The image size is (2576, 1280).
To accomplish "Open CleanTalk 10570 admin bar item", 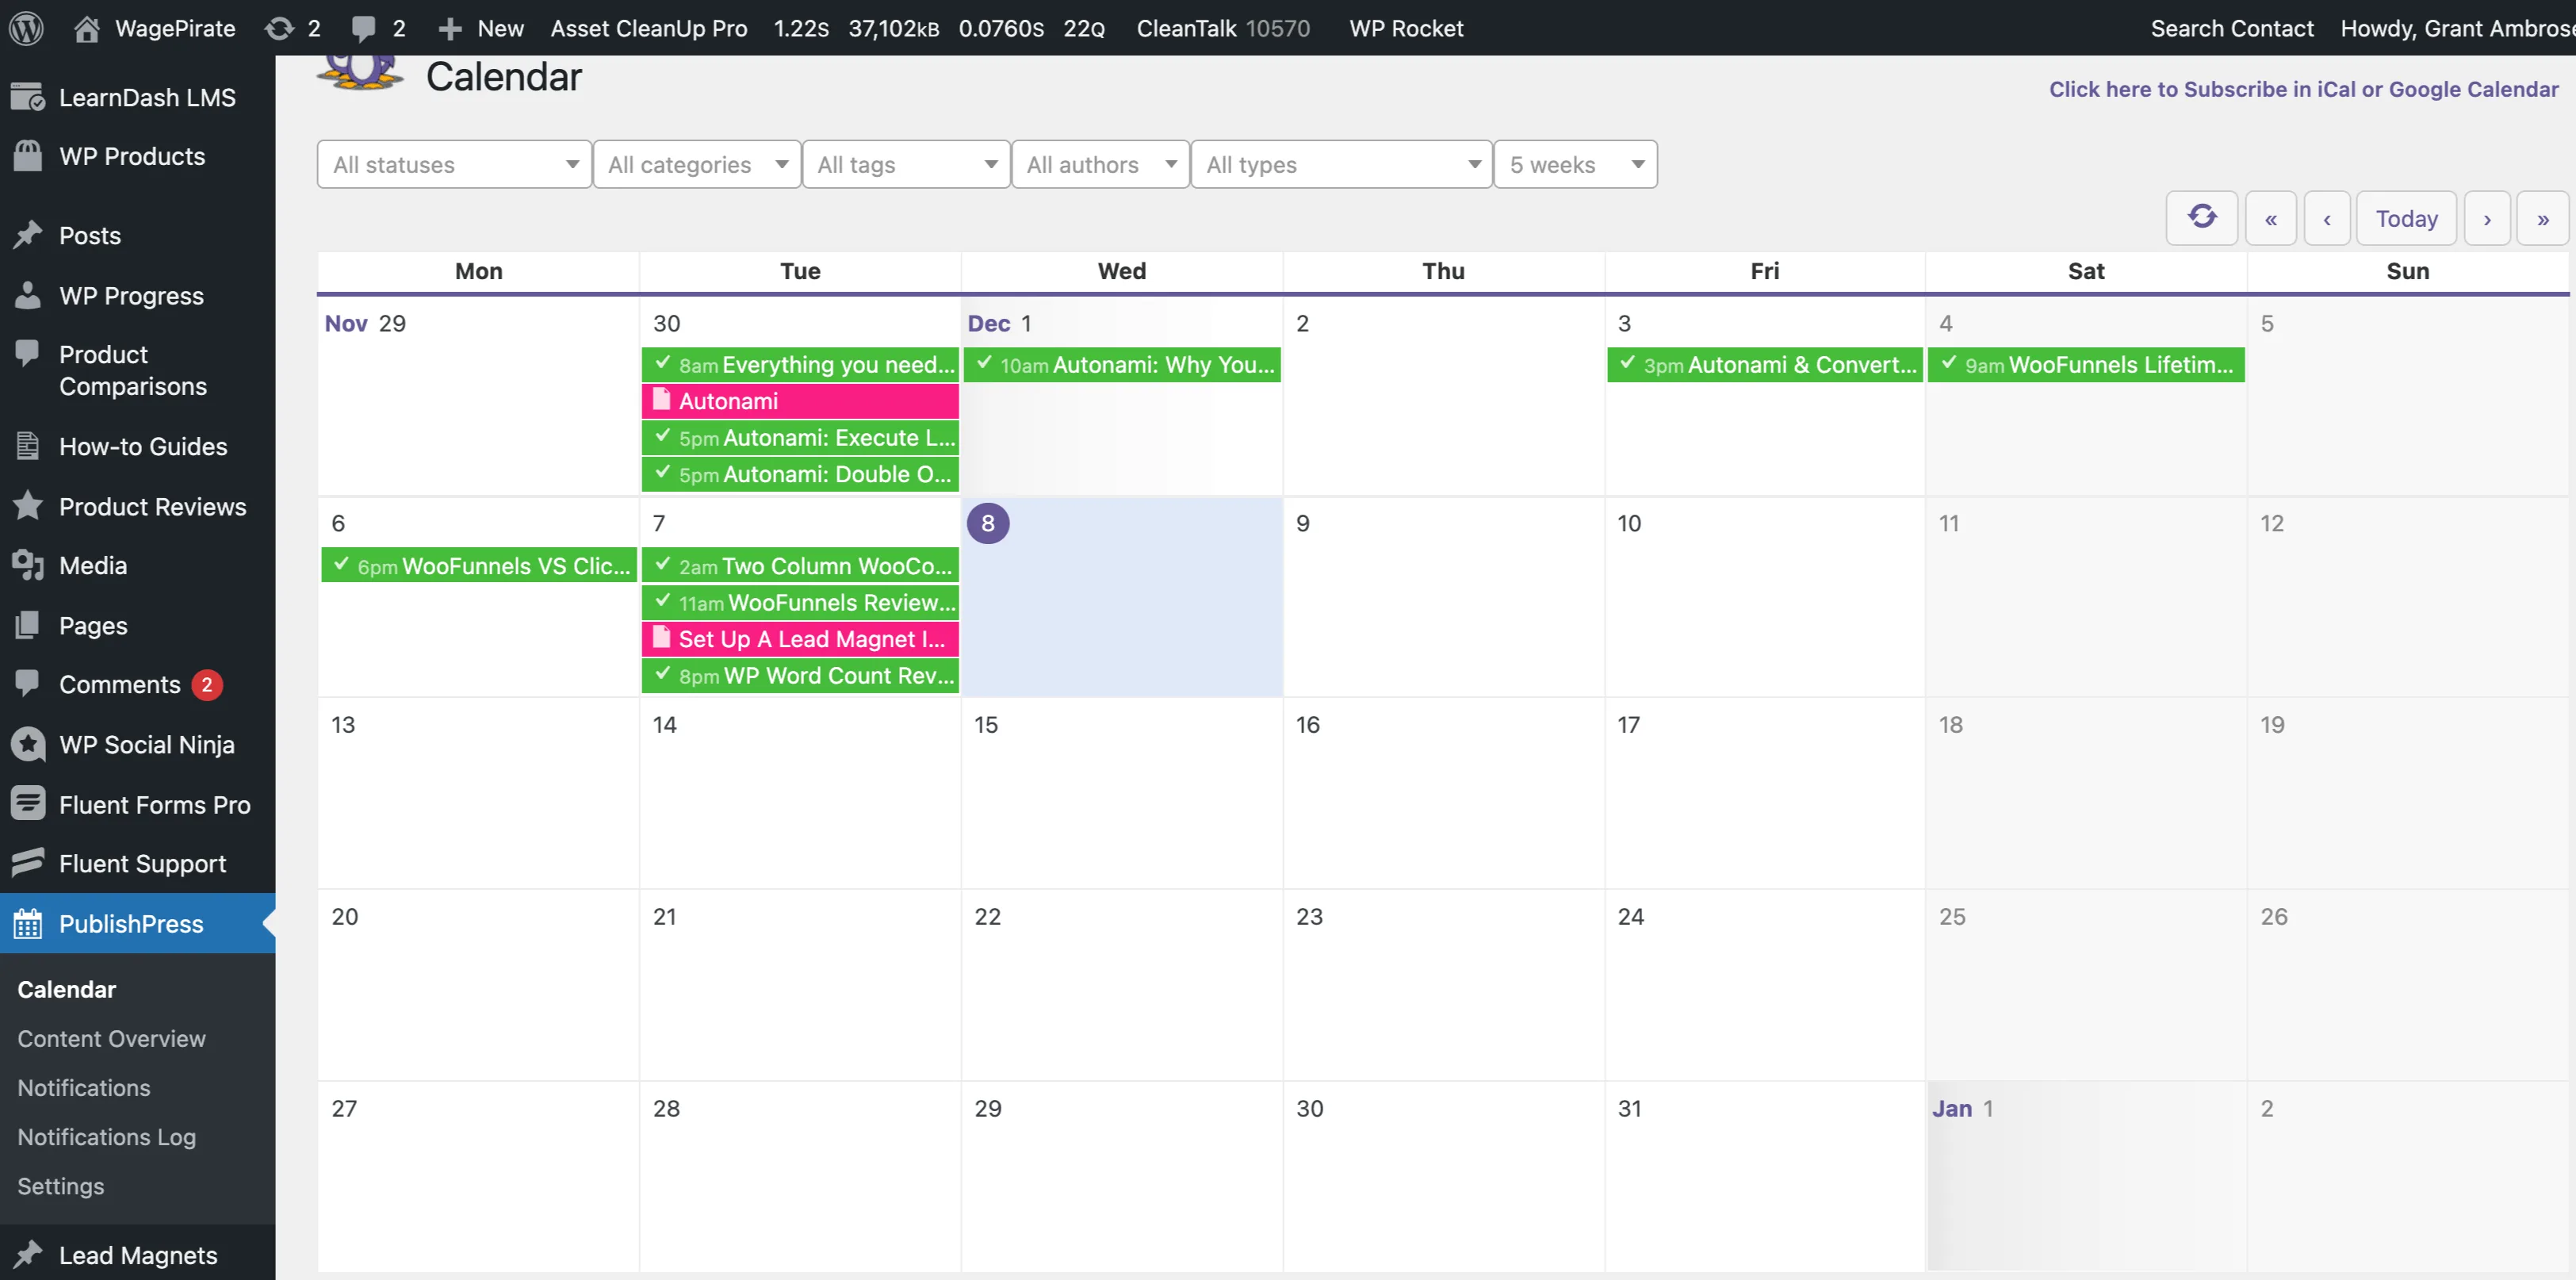I will 1223,28.
